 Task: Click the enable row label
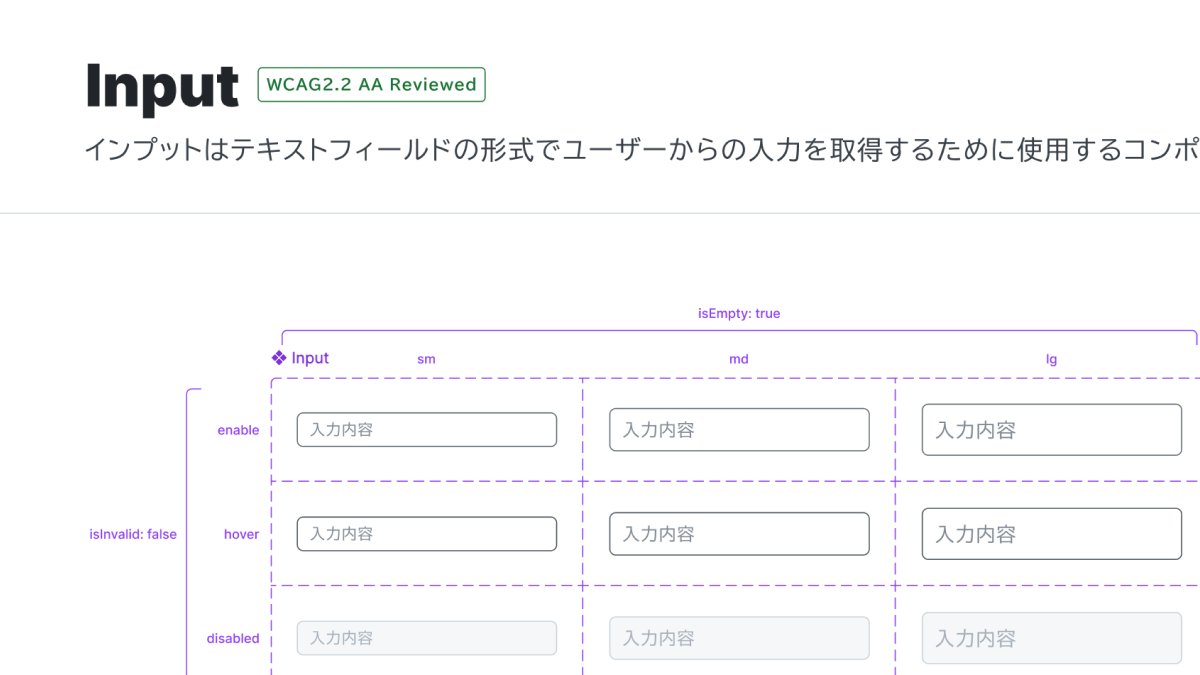pyautogui.click(x=239, y=429)
